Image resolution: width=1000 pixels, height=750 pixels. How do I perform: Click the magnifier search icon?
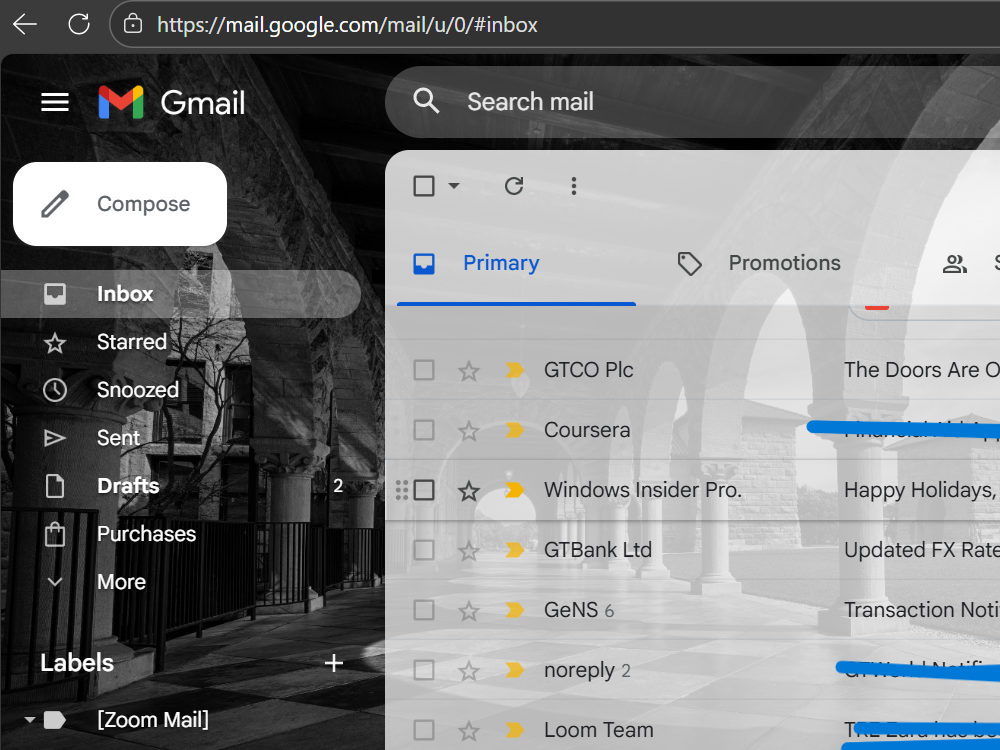[x=426, y=101]
